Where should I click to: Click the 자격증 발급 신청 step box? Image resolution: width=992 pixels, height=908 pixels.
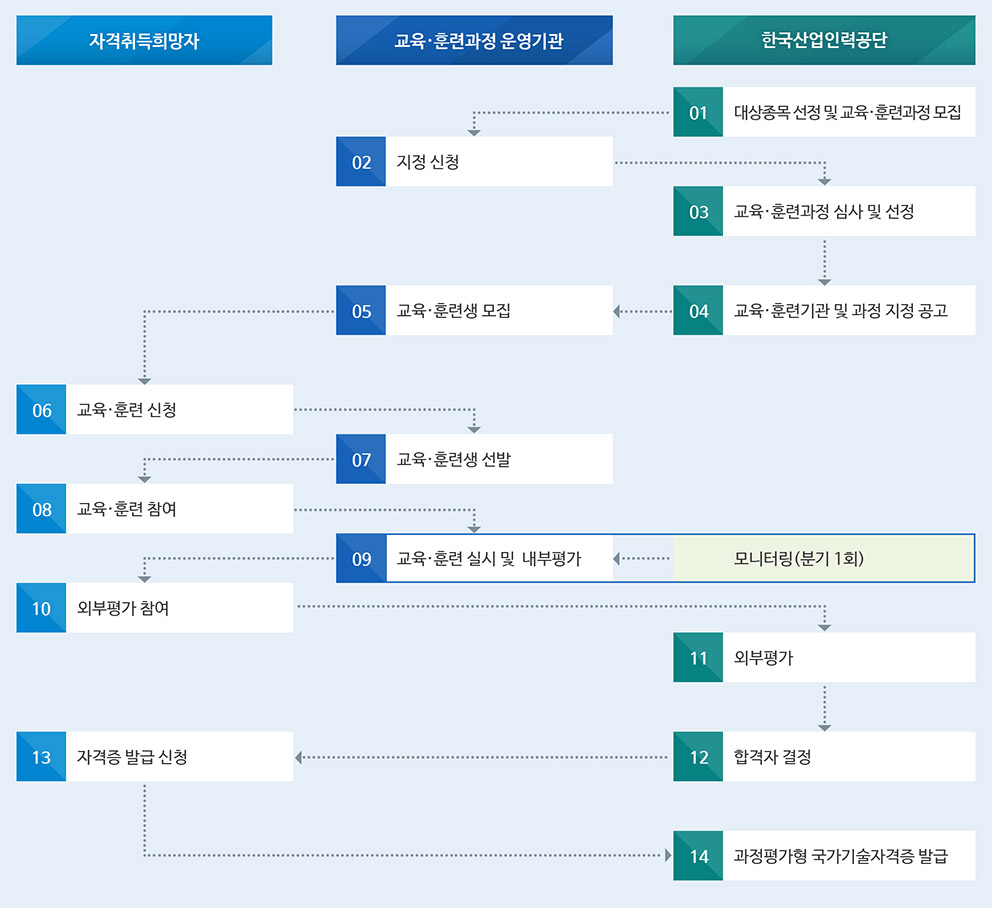click(x=178, y=756)
